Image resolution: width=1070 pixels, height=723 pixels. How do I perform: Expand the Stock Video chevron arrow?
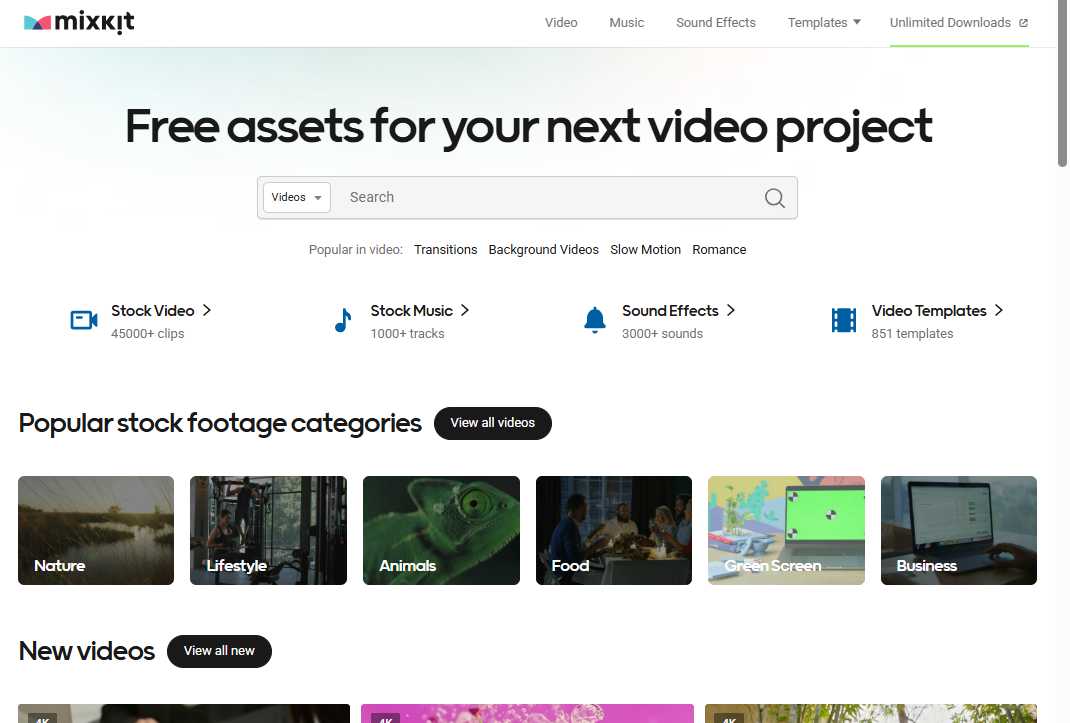(x=207, y=310)
